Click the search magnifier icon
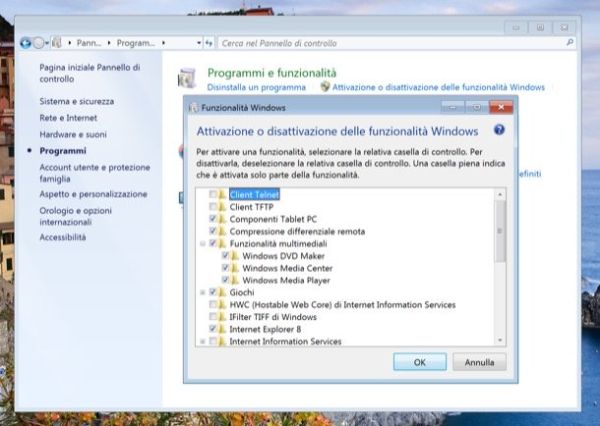 [x=569, y=44]
